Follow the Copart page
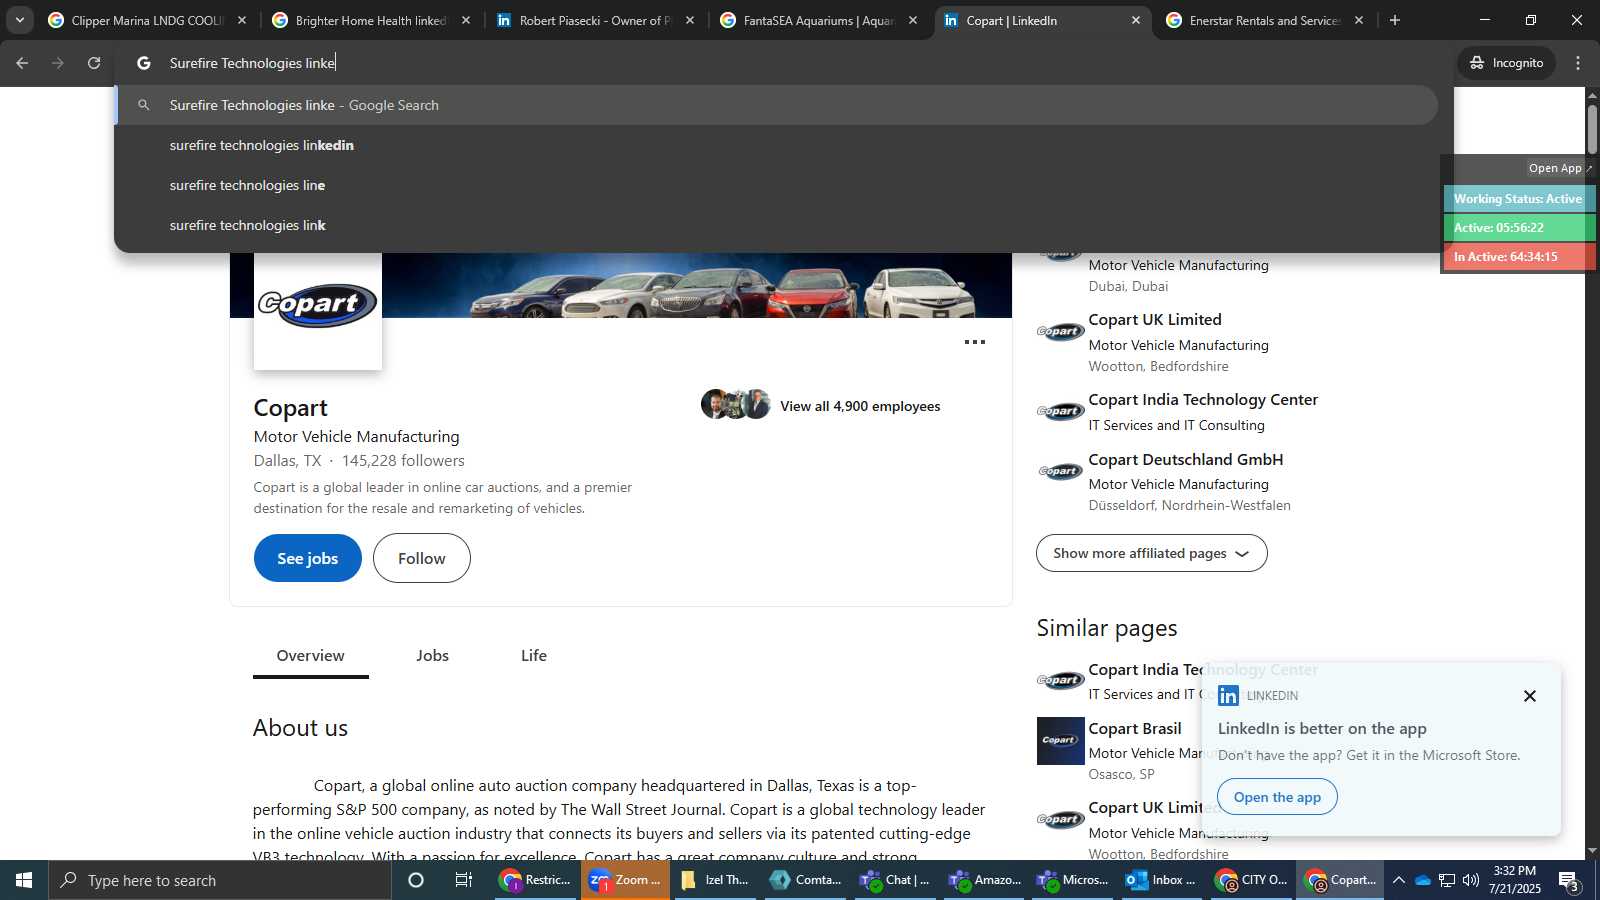Image resolution: width=1600 pixels, height=900 pixels. point(422,558)
